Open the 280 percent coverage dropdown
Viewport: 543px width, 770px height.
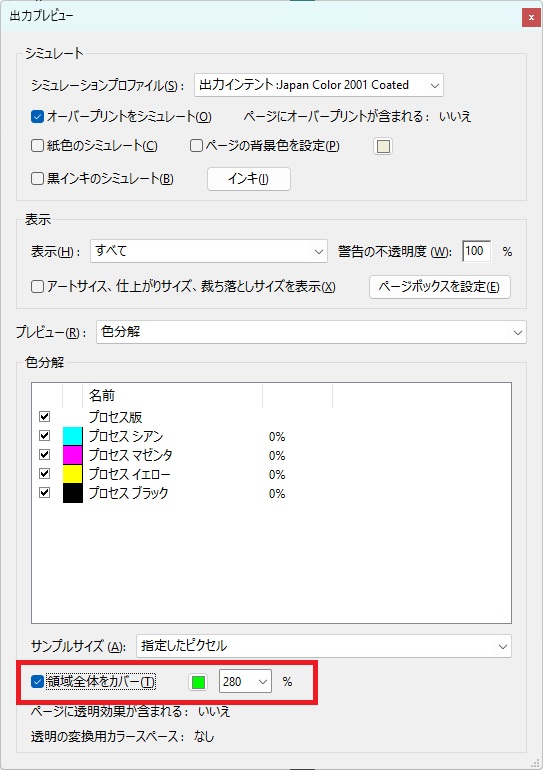(245, 682)
